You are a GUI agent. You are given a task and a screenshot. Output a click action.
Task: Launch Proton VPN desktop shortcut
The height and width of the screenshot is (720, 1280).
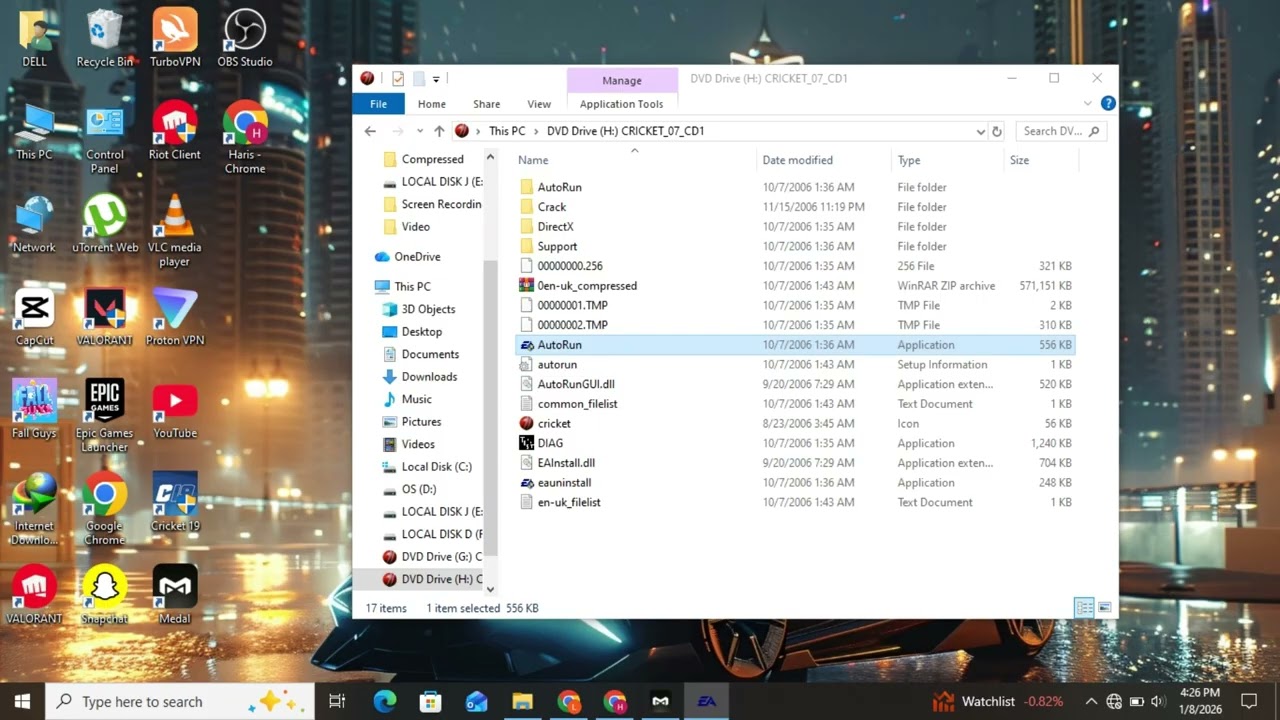(x=175, y=317)
